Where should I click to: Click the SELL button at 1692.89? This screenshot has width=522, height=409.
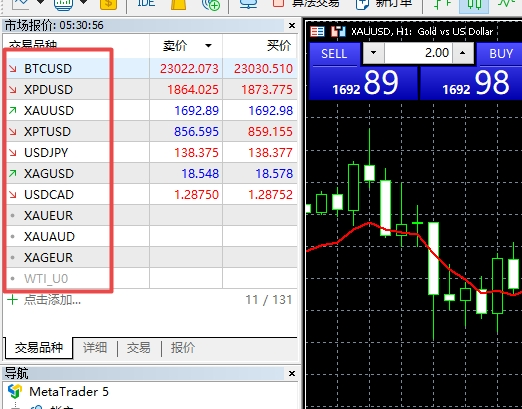click(363, 71)
